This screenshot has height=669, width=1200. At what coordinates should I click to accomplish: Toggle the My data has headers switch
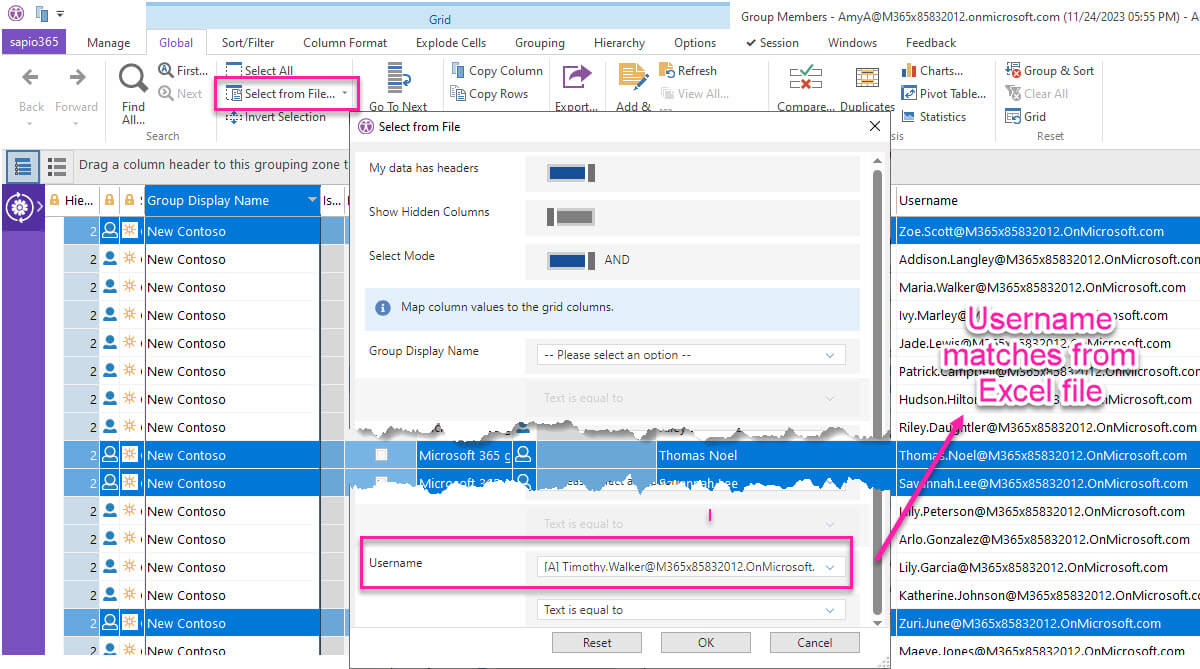572,173
